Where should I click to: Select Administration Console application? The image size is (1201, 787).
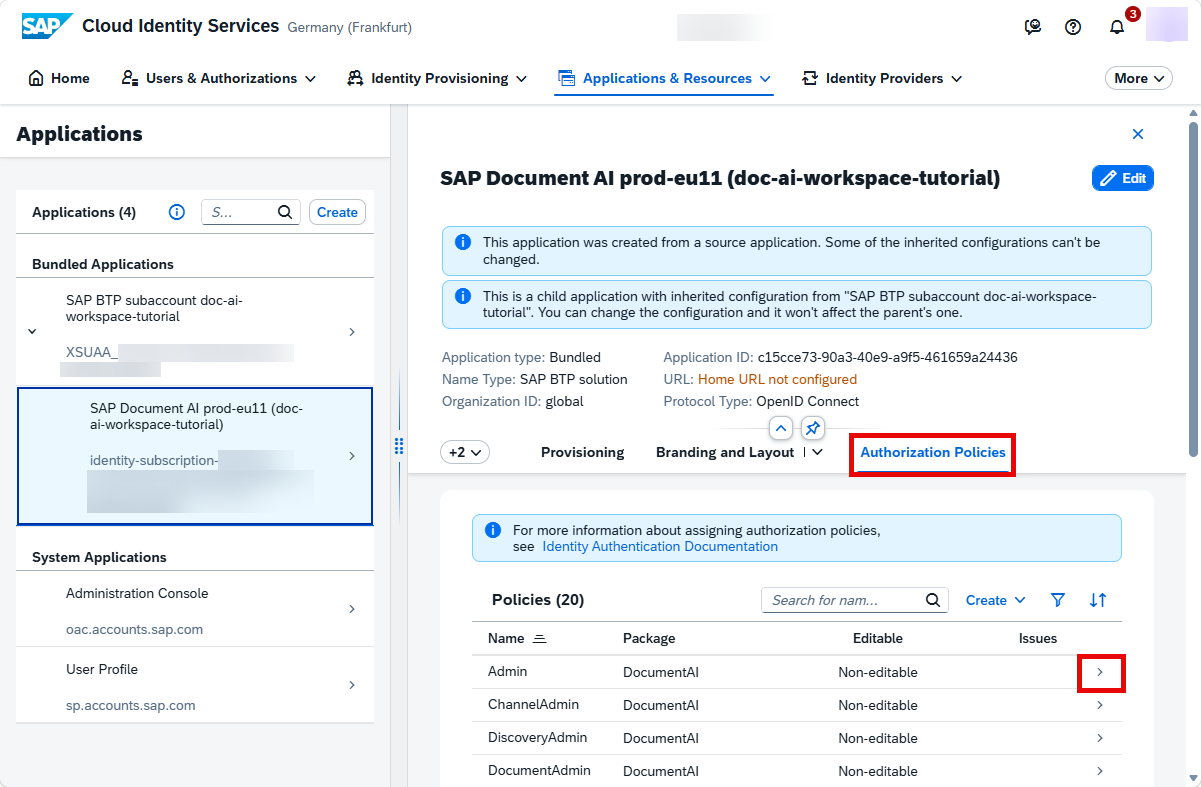click(195, 609)
